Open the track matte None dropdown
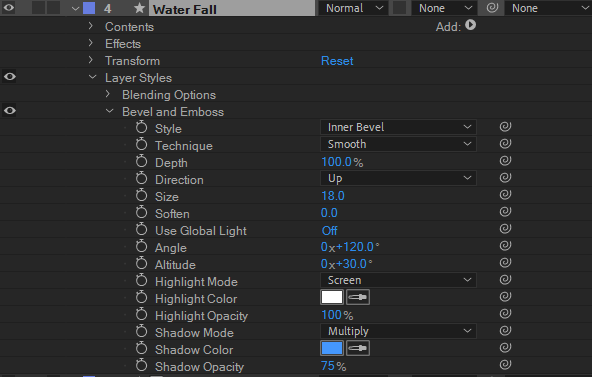 (443, 8)
